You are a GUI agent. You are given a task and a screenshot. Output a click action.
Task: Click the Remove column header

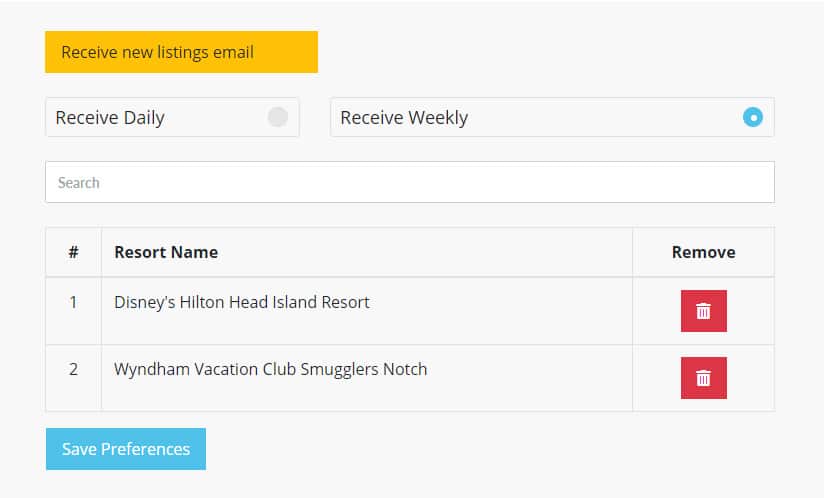point(704,252)
